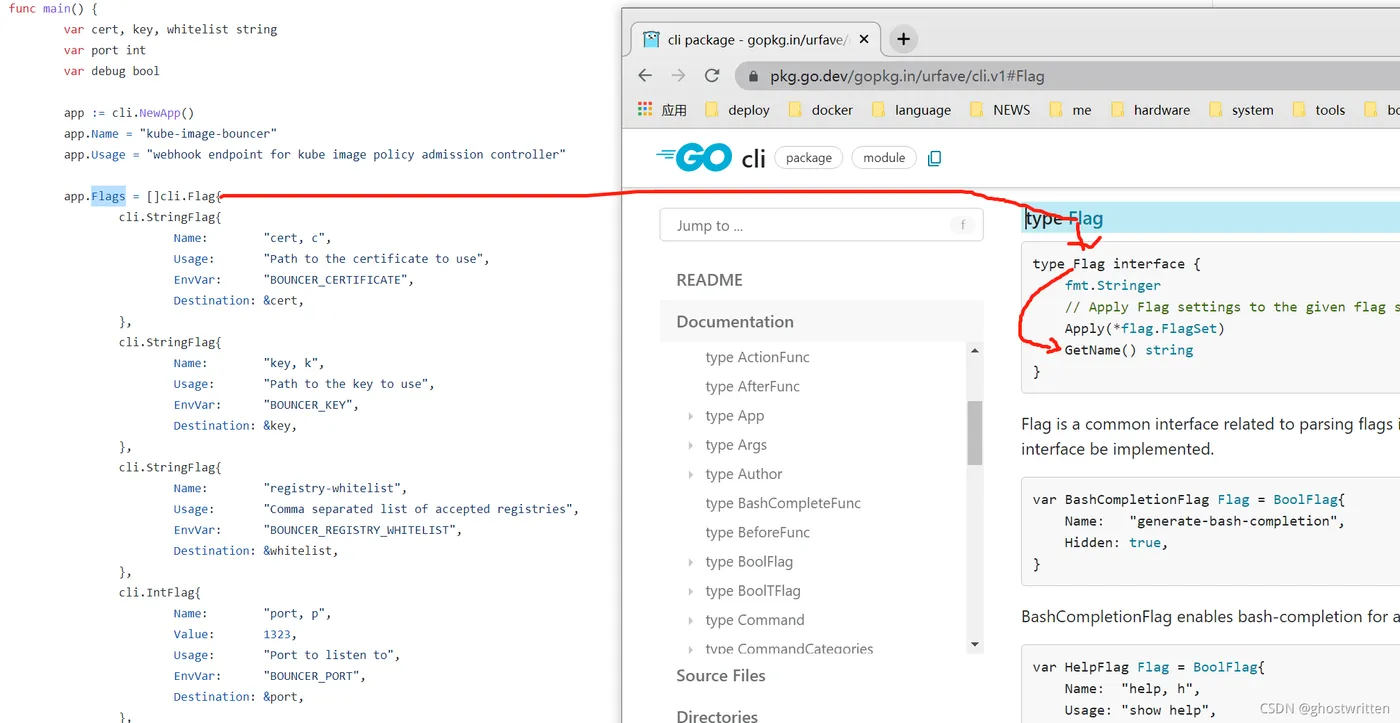Click the browser Back arrow
Viewport: 1400px width, 723px height.
645,76
